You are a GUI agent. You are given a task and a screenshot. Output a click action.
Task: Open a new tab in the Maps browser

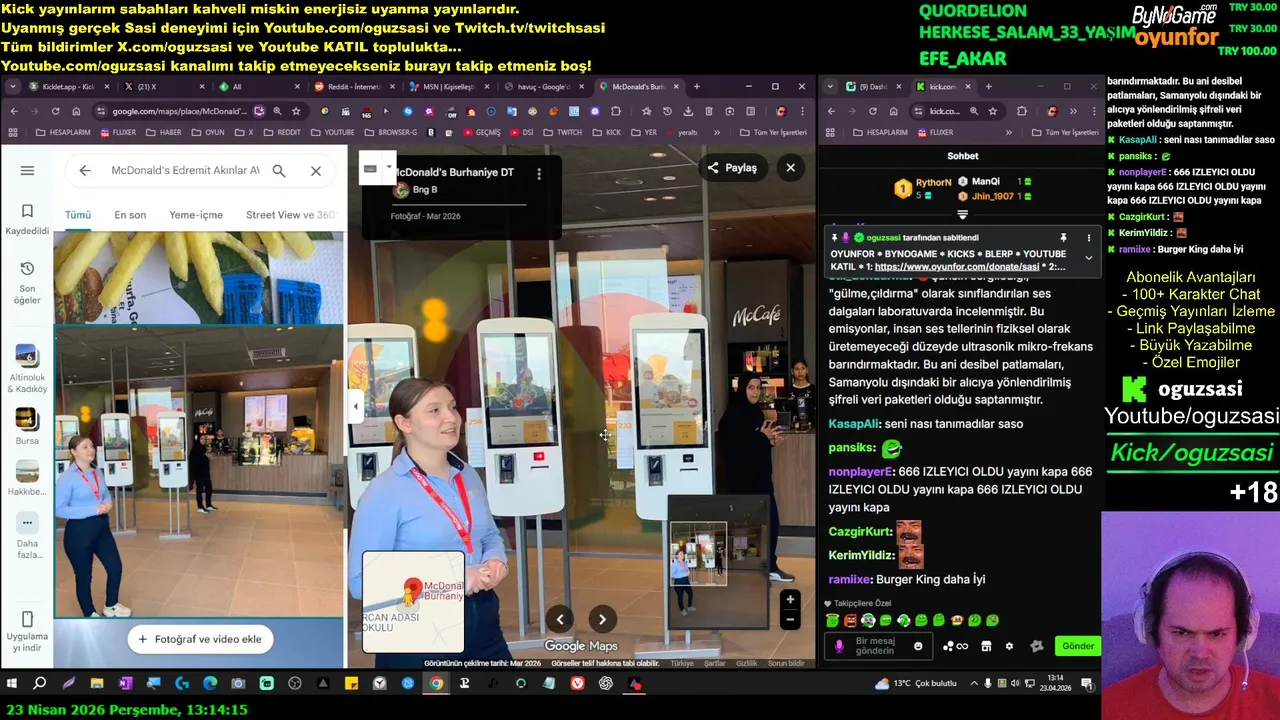coord(697,87)
